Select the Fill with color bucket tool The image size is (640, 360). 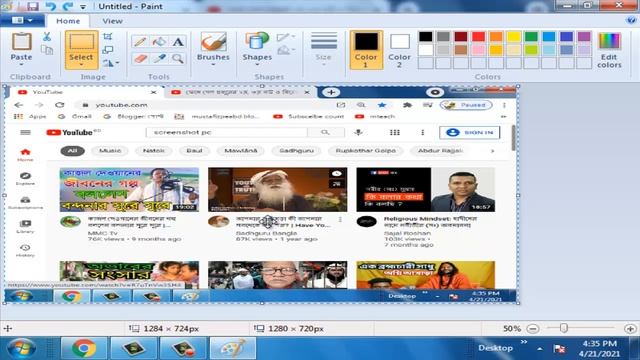(x=159, y=41)
